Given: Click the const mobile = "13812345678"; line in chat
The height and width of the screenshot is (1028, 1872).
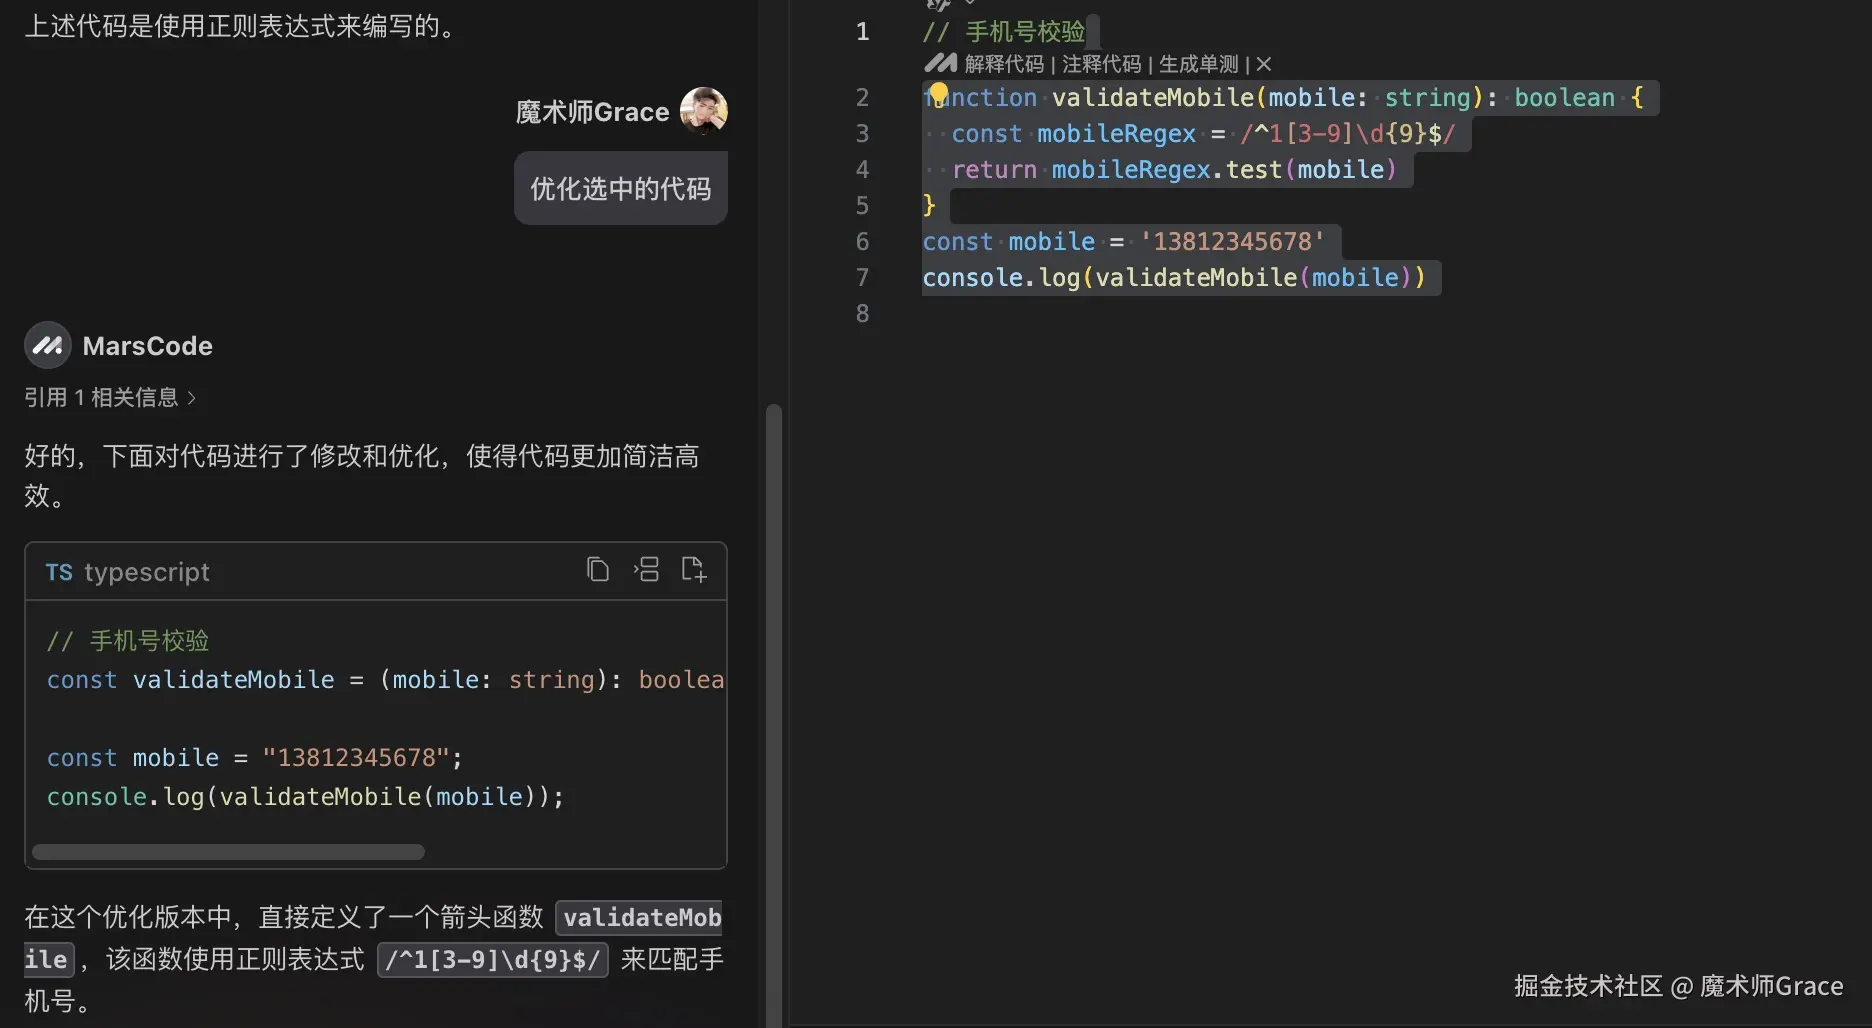Looking at the screenshot, I should coord(254,758).
